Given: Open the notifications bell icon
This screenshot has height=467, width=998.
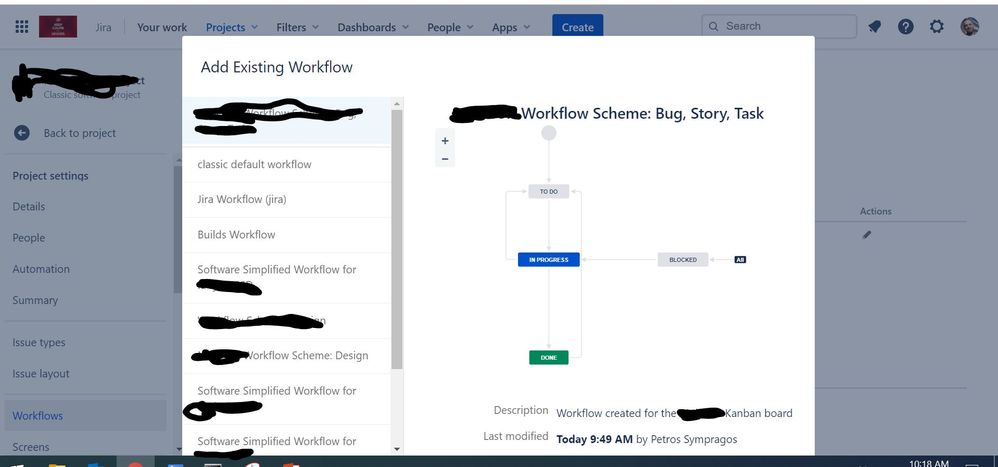Looking at the screenshot, I should click(x=875, y=27).
